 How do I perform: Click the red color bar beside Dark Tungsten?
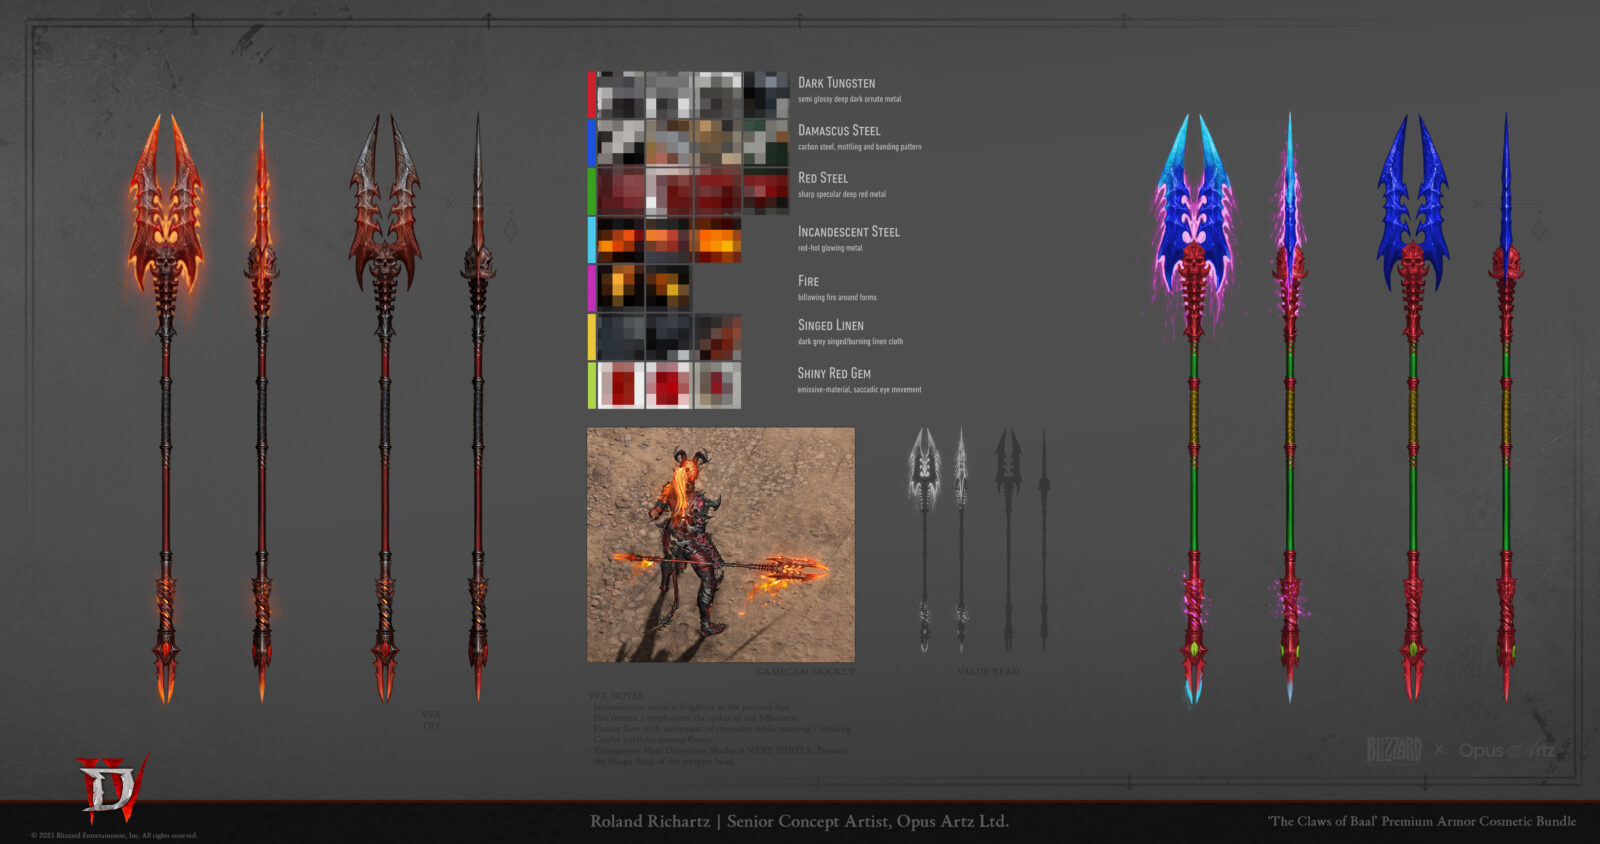(592, 95)
